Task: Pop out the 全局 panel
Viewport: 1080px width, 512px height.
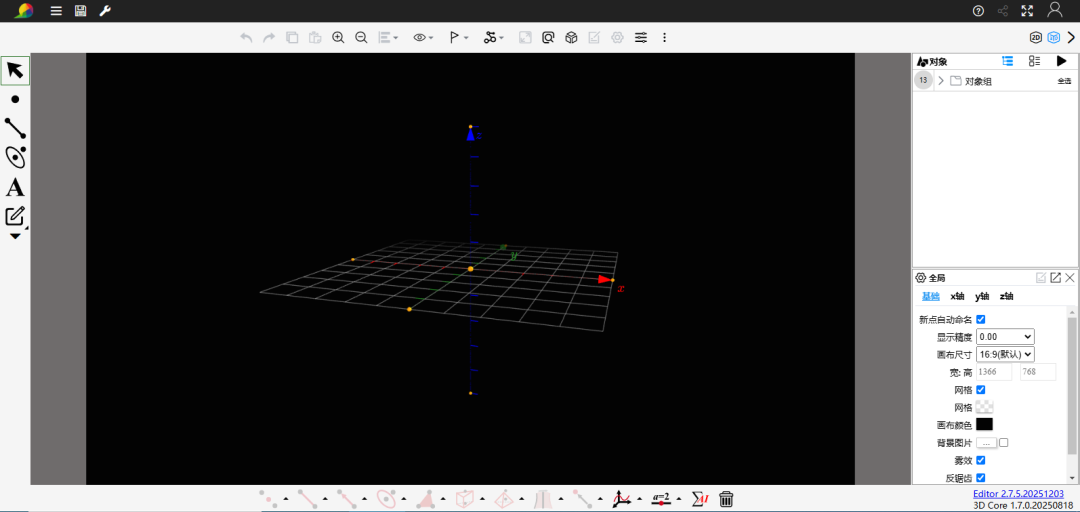Action: pos(1055,278)
